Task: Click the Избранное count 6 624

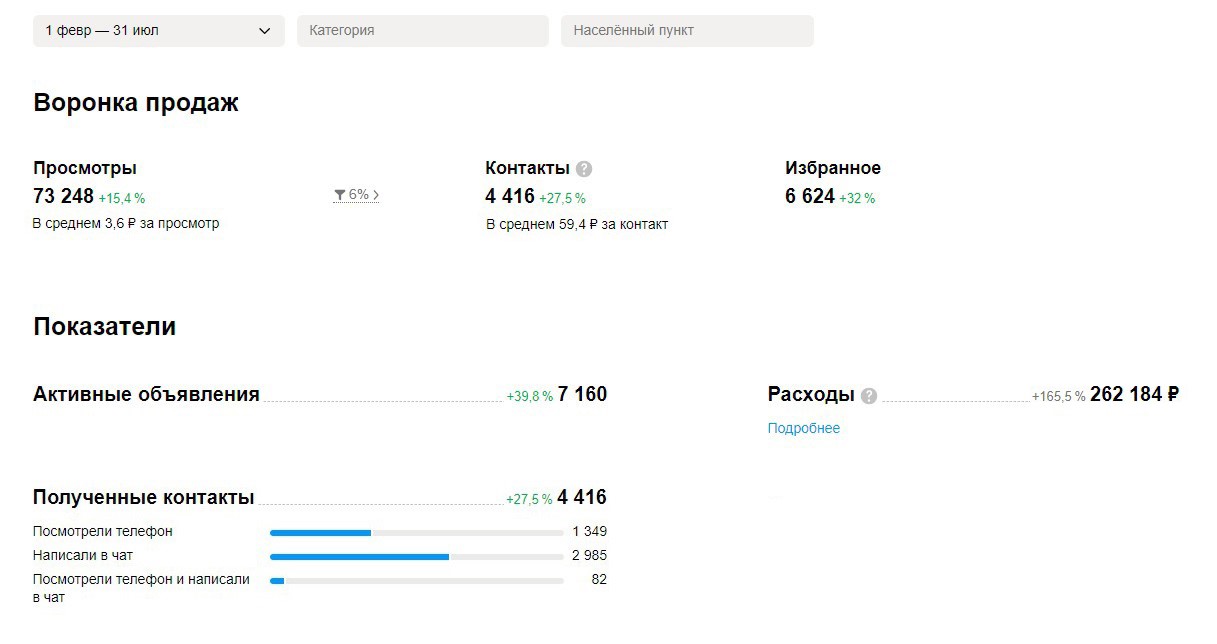Action: pos(809,197)
